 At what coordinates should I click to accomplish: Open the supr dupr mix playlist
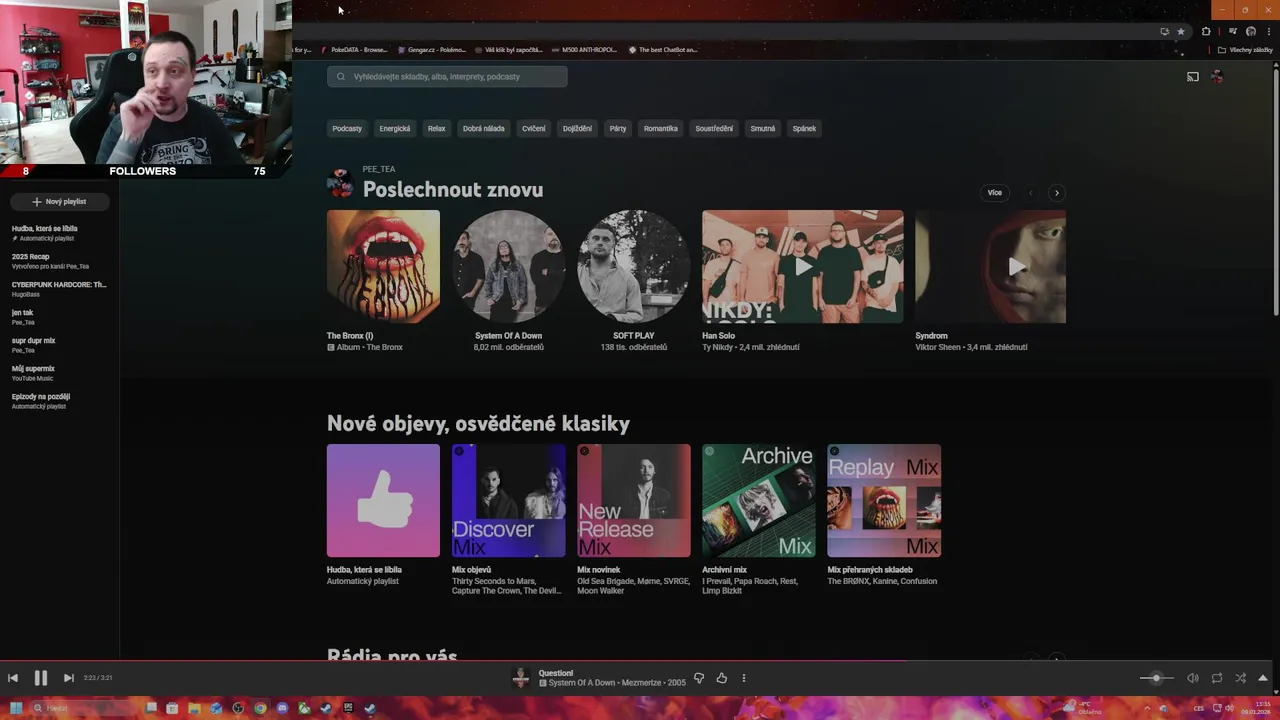pyautogui.click(x=59, y=345)
